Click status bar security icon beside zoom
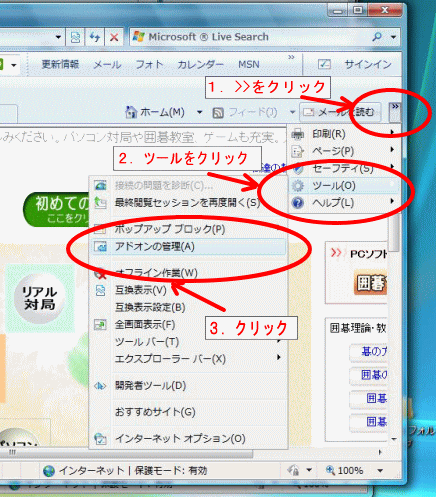Viewport: 436px width, 497px height. 294,470
